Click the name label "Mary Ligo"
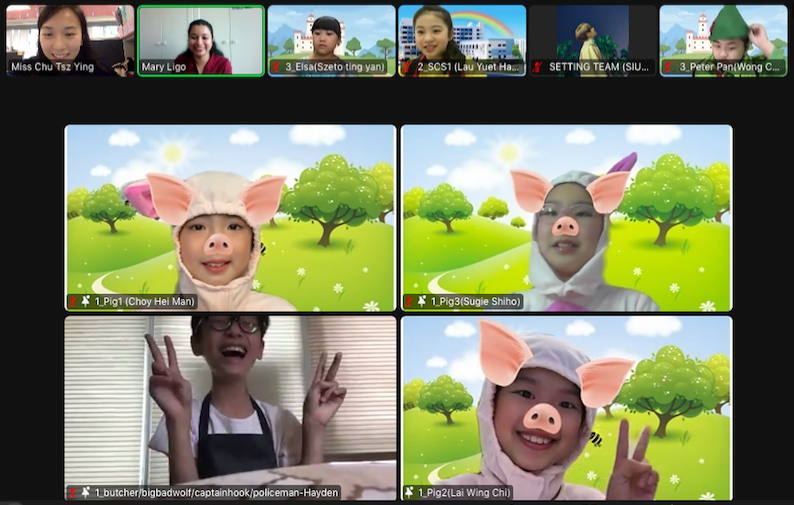Viewport: 794px width, 505px height. [x=164, y=67]
